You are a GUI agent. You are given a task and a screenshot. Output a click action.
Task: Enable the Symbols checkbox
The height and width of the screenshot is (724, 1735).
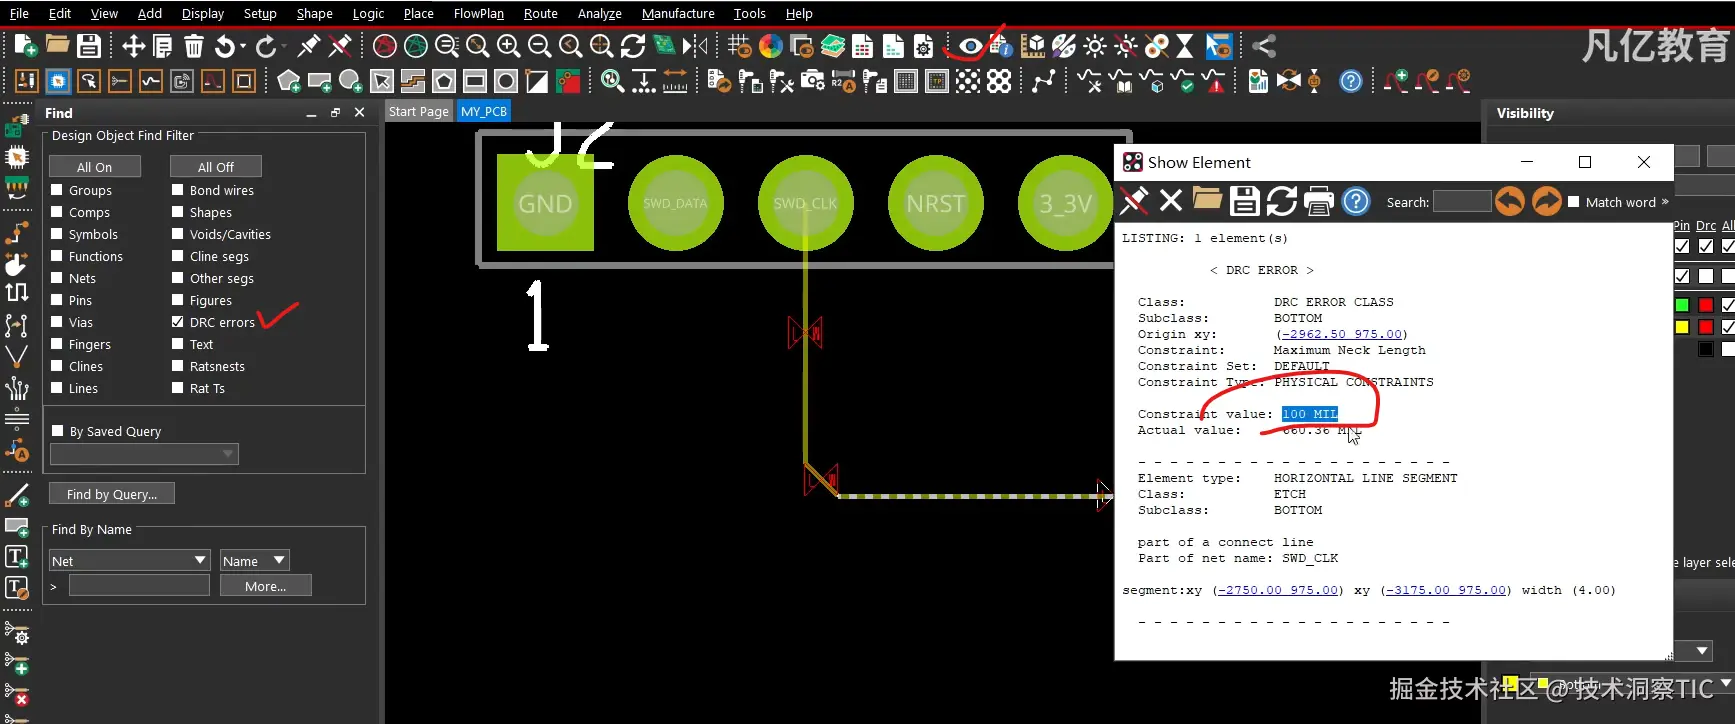click(x=57, y=234)
